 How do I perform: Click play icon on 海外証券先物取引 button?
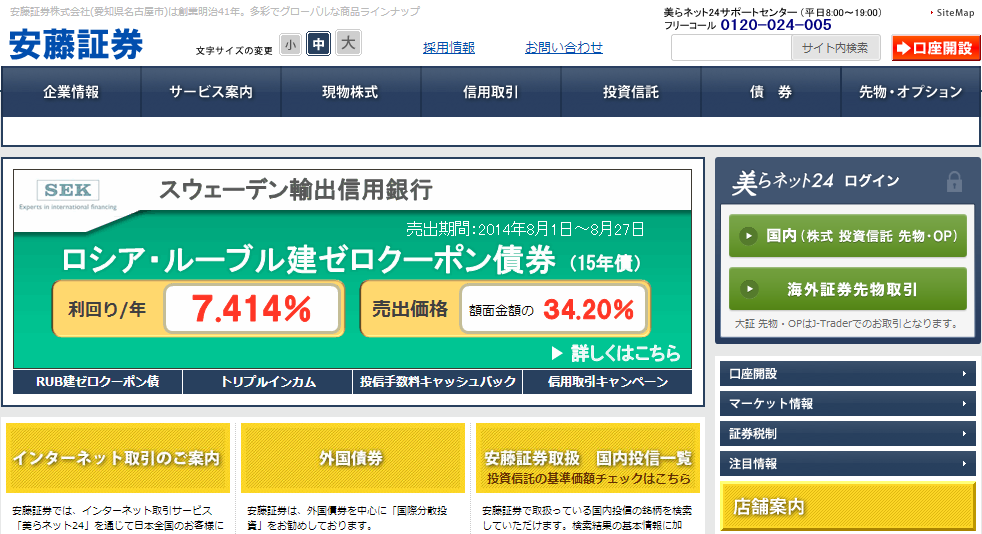click(x=747, y=290)
